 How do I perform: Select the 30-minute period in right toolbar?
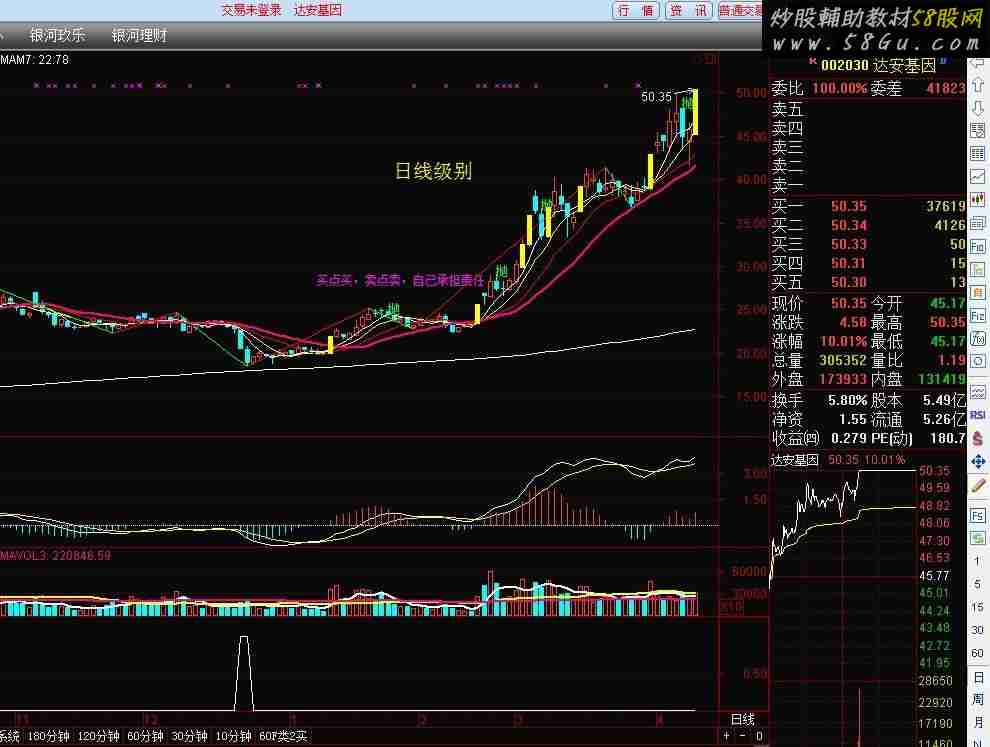[977, 630]
